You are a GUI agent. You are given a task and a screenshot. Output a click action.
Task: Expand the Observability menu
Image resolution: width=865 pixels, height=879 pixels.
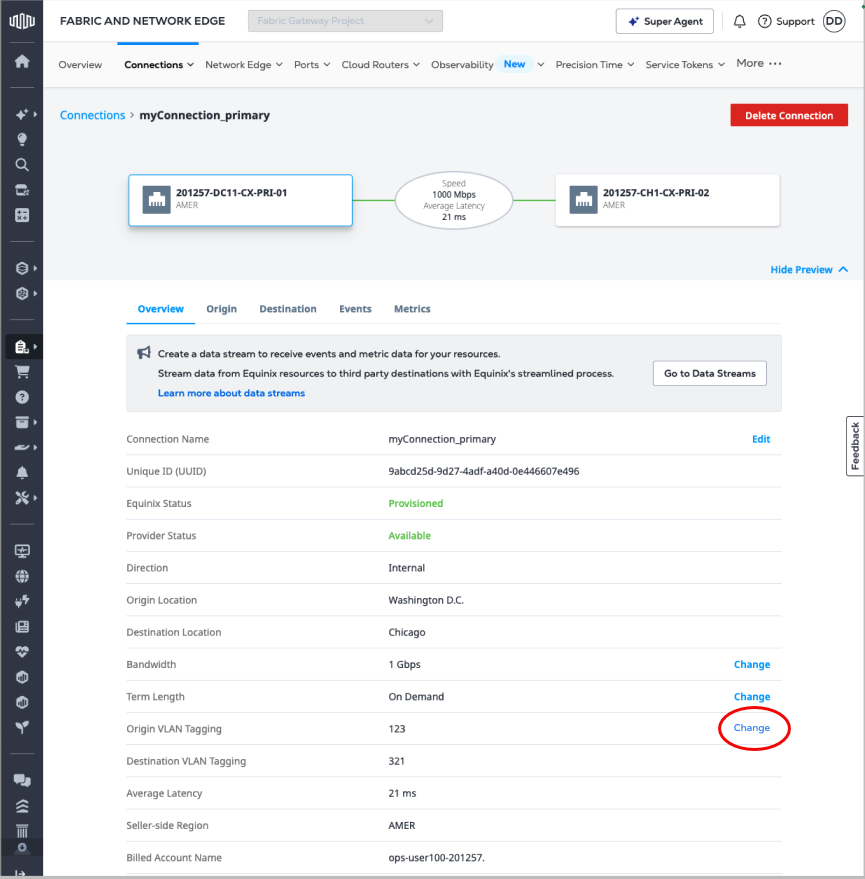point(487,64)
